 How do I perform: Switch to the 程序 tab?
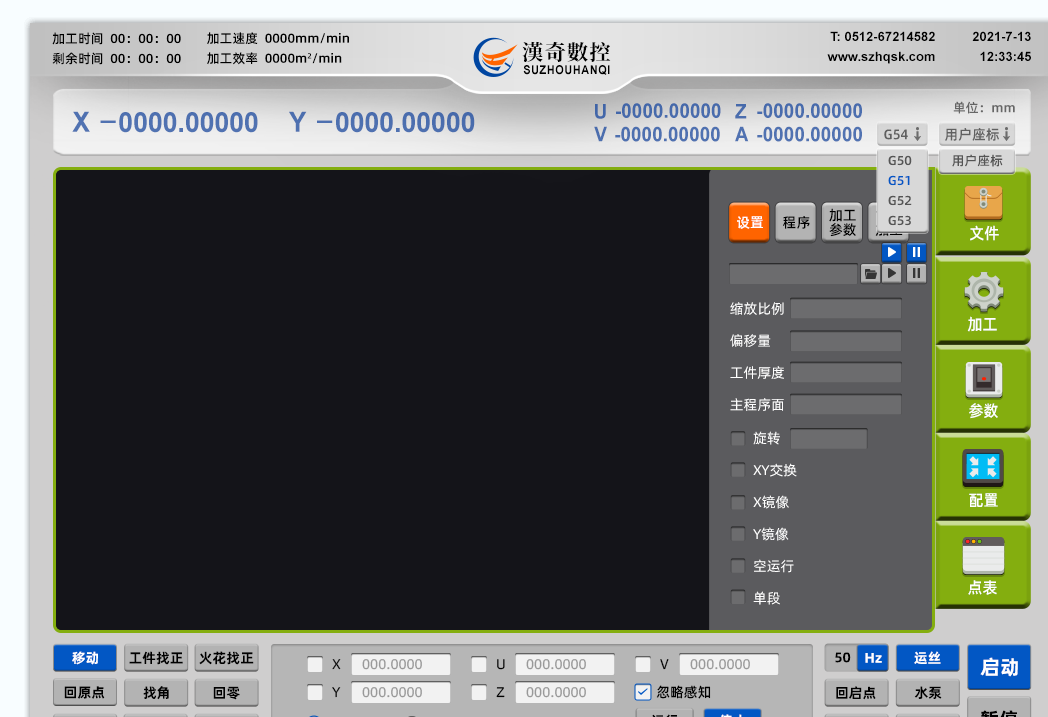point(795,222)
